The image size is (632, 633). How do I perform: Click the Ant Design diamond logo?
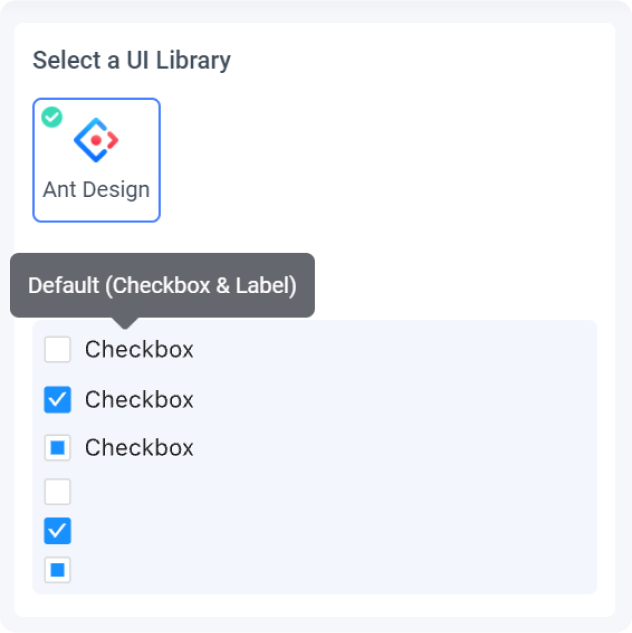pyautogui.click(x=96, y=140)
